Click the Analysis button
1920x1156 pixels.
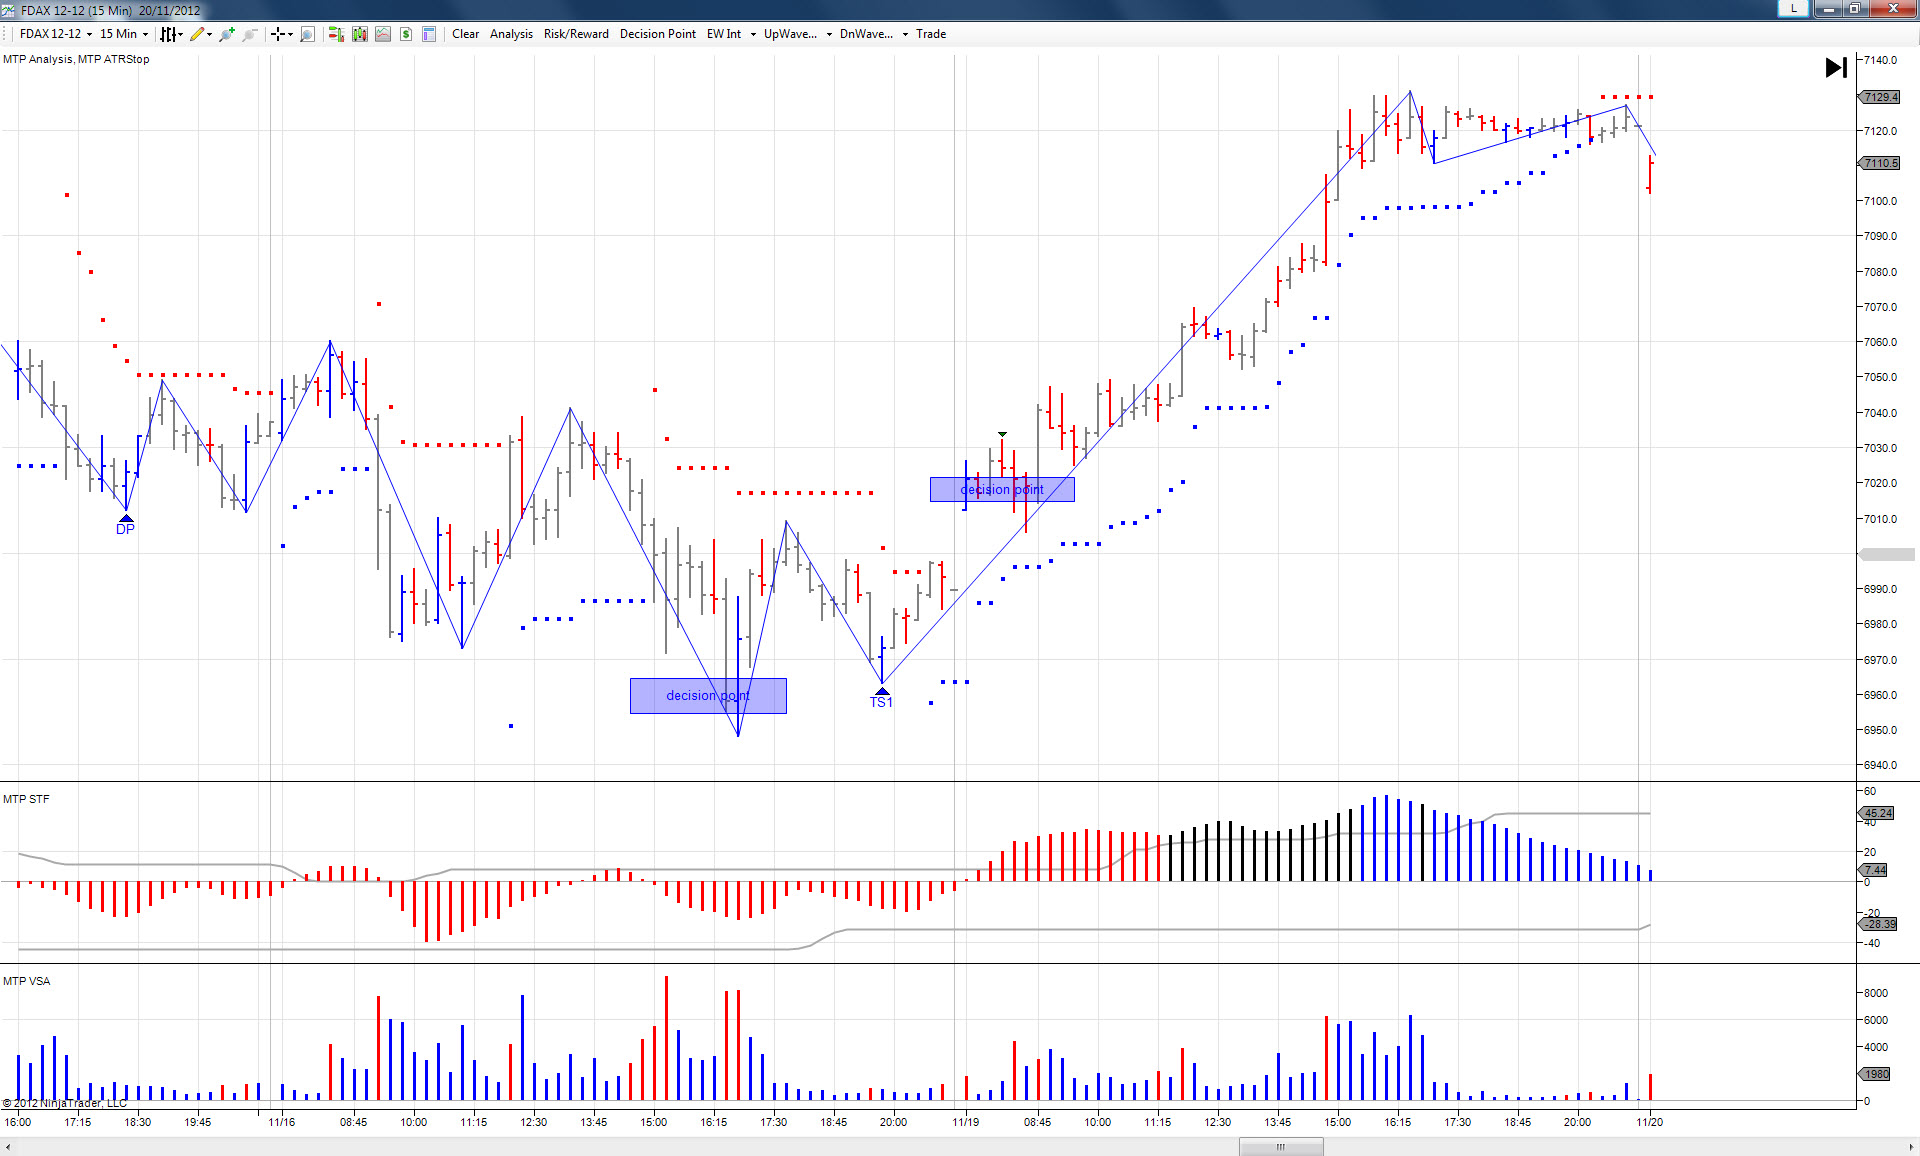tap(511, 34)
